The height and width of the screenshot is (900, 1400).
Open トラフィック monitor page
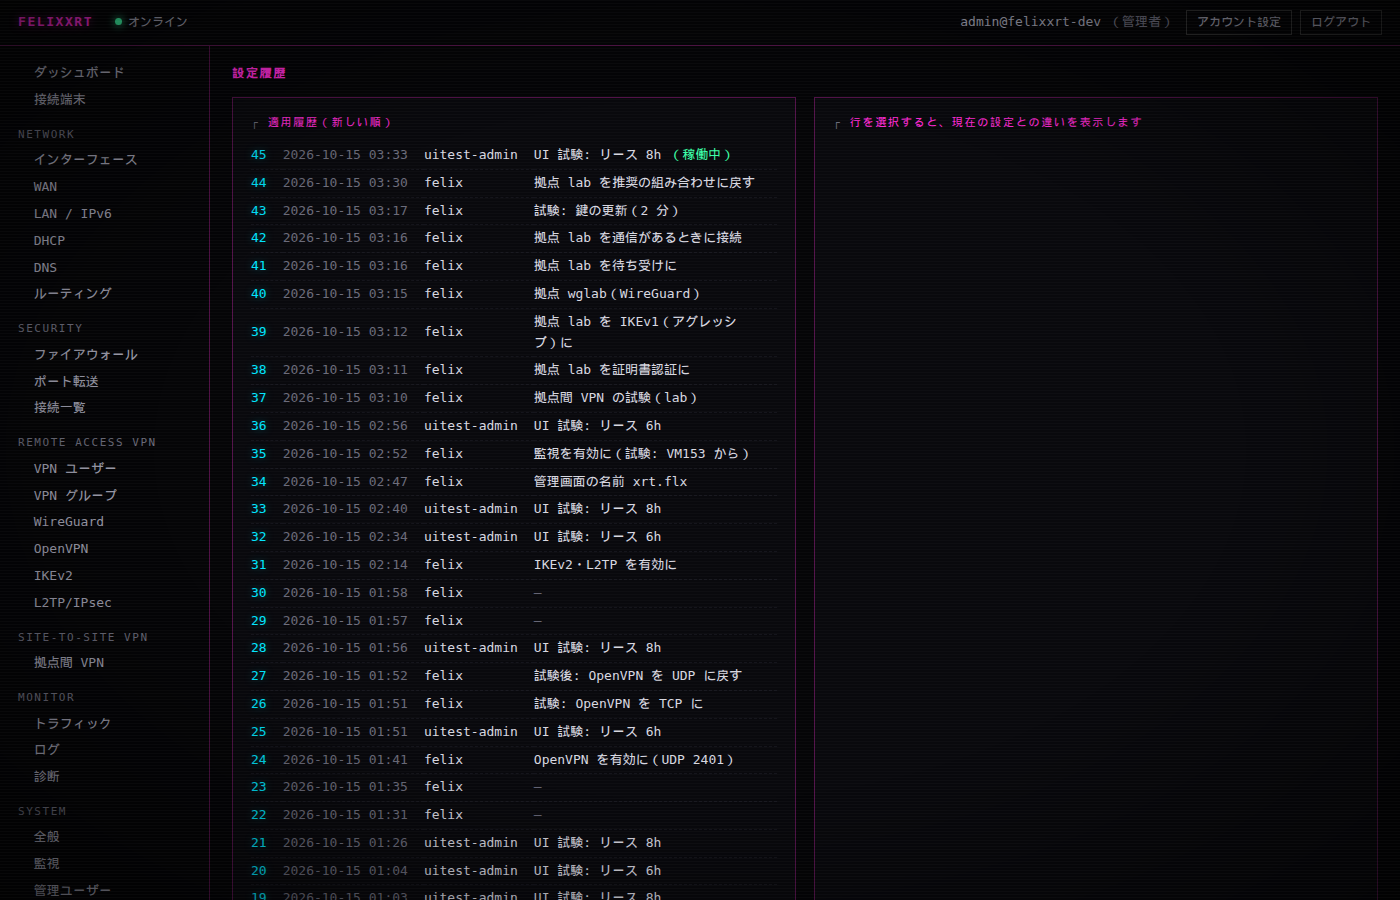(72, 724)
